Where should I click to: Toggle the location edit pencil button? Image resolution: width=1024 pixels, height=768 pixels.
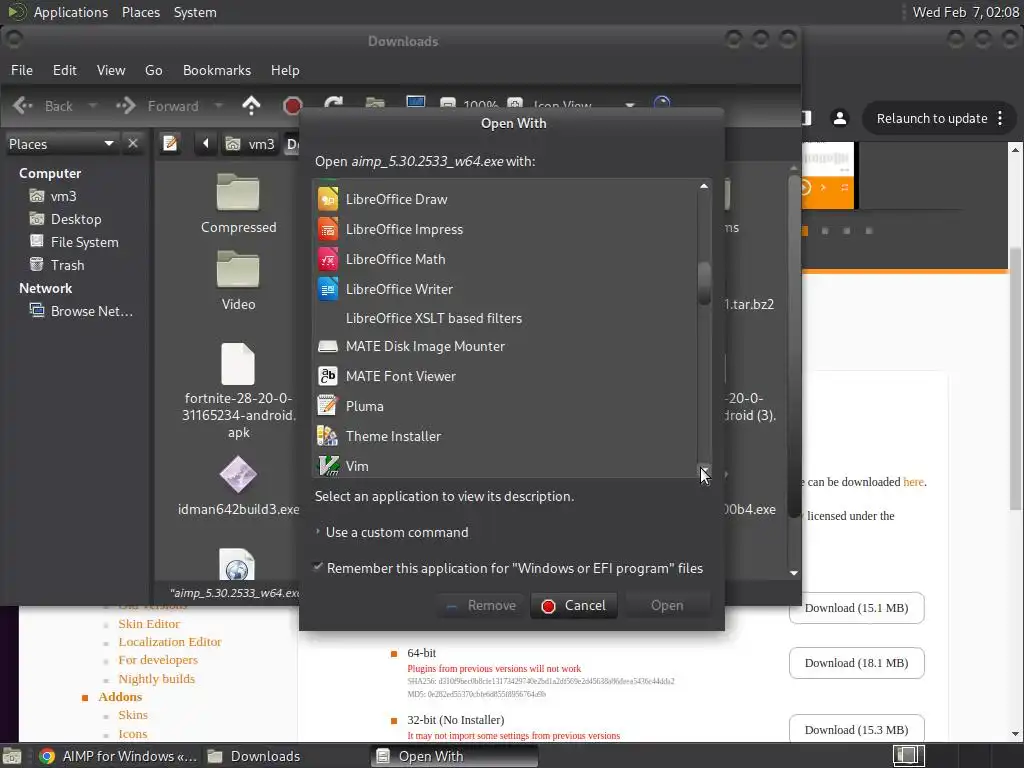point(170,143)
